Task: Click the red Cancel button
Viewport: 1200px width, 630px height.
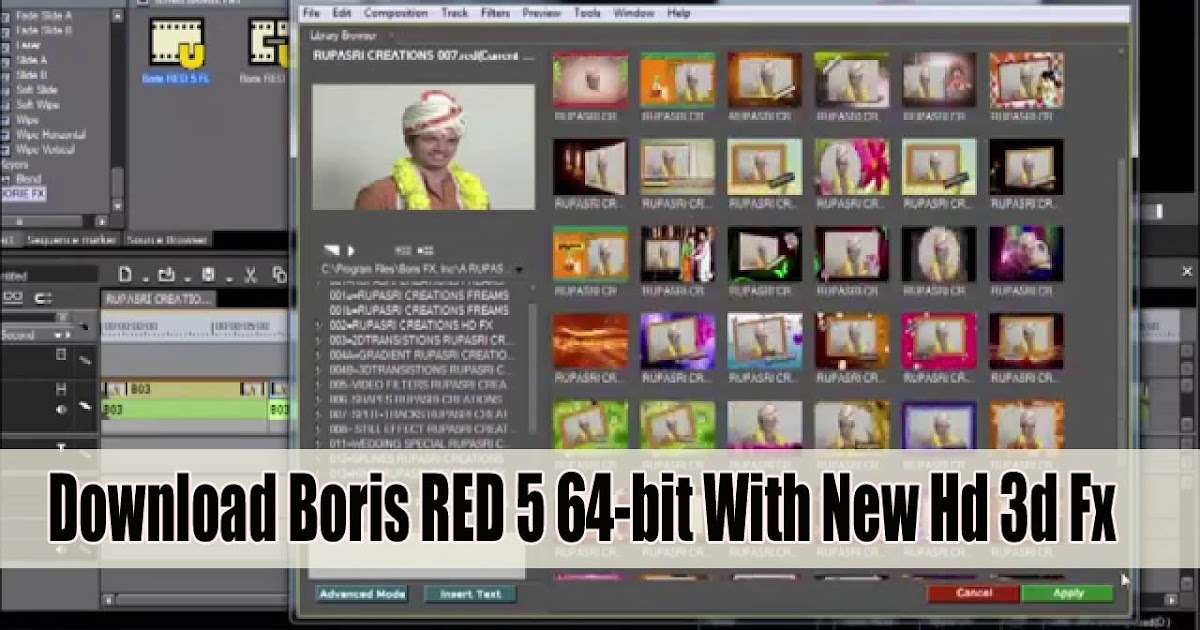Action: pos(973,593)
